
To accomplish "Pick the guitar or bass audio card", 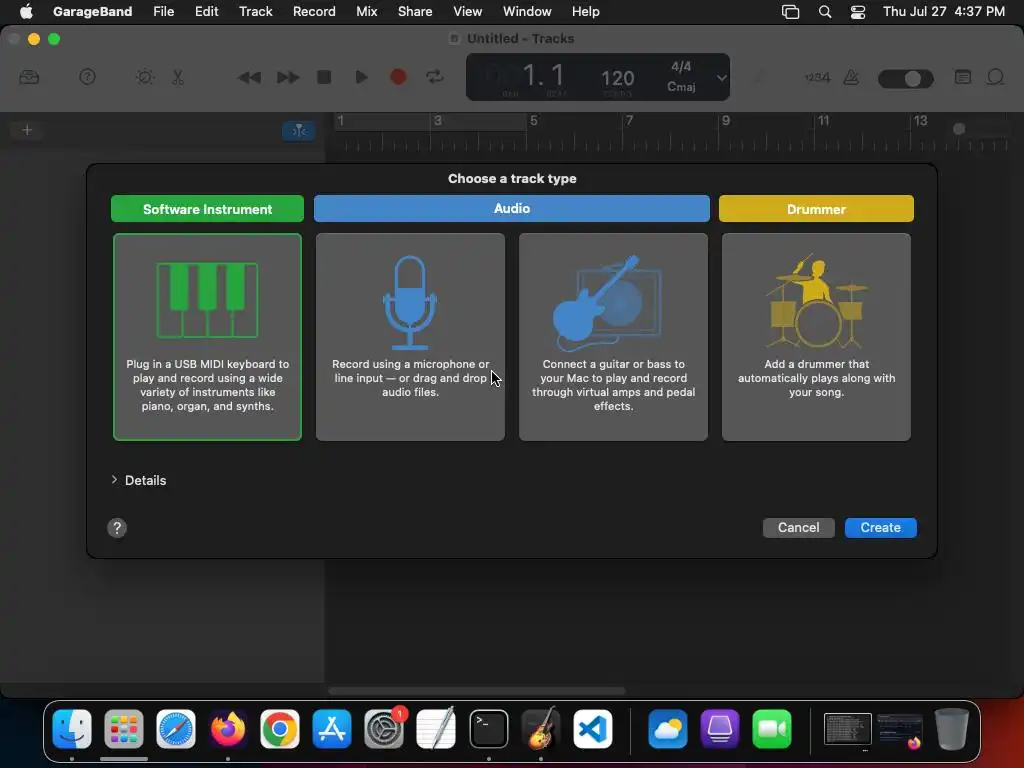I will (x=613, y=336).
